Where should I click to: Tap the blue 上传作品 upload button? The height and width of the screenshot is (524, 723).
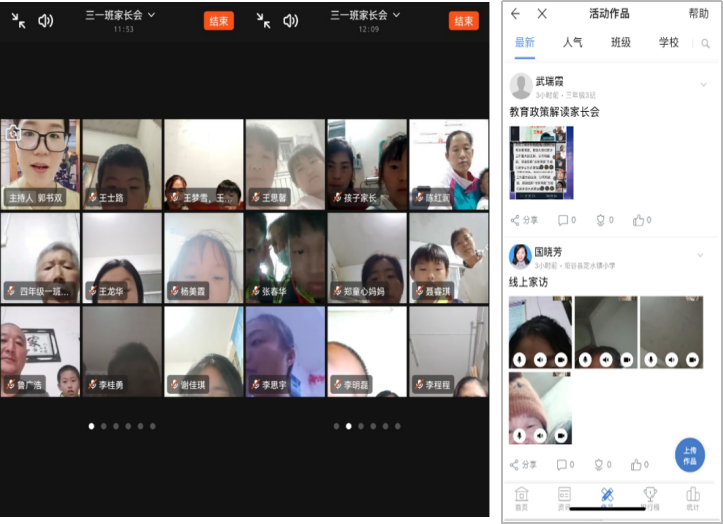(x=690, y=455)
